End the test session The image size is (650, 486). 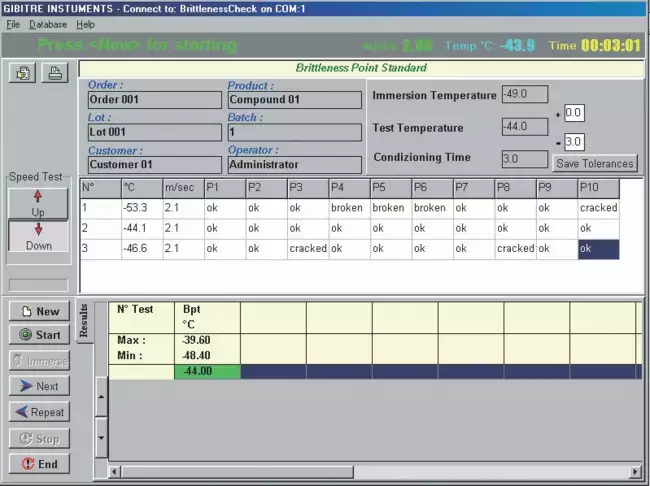tap(39, 464)
